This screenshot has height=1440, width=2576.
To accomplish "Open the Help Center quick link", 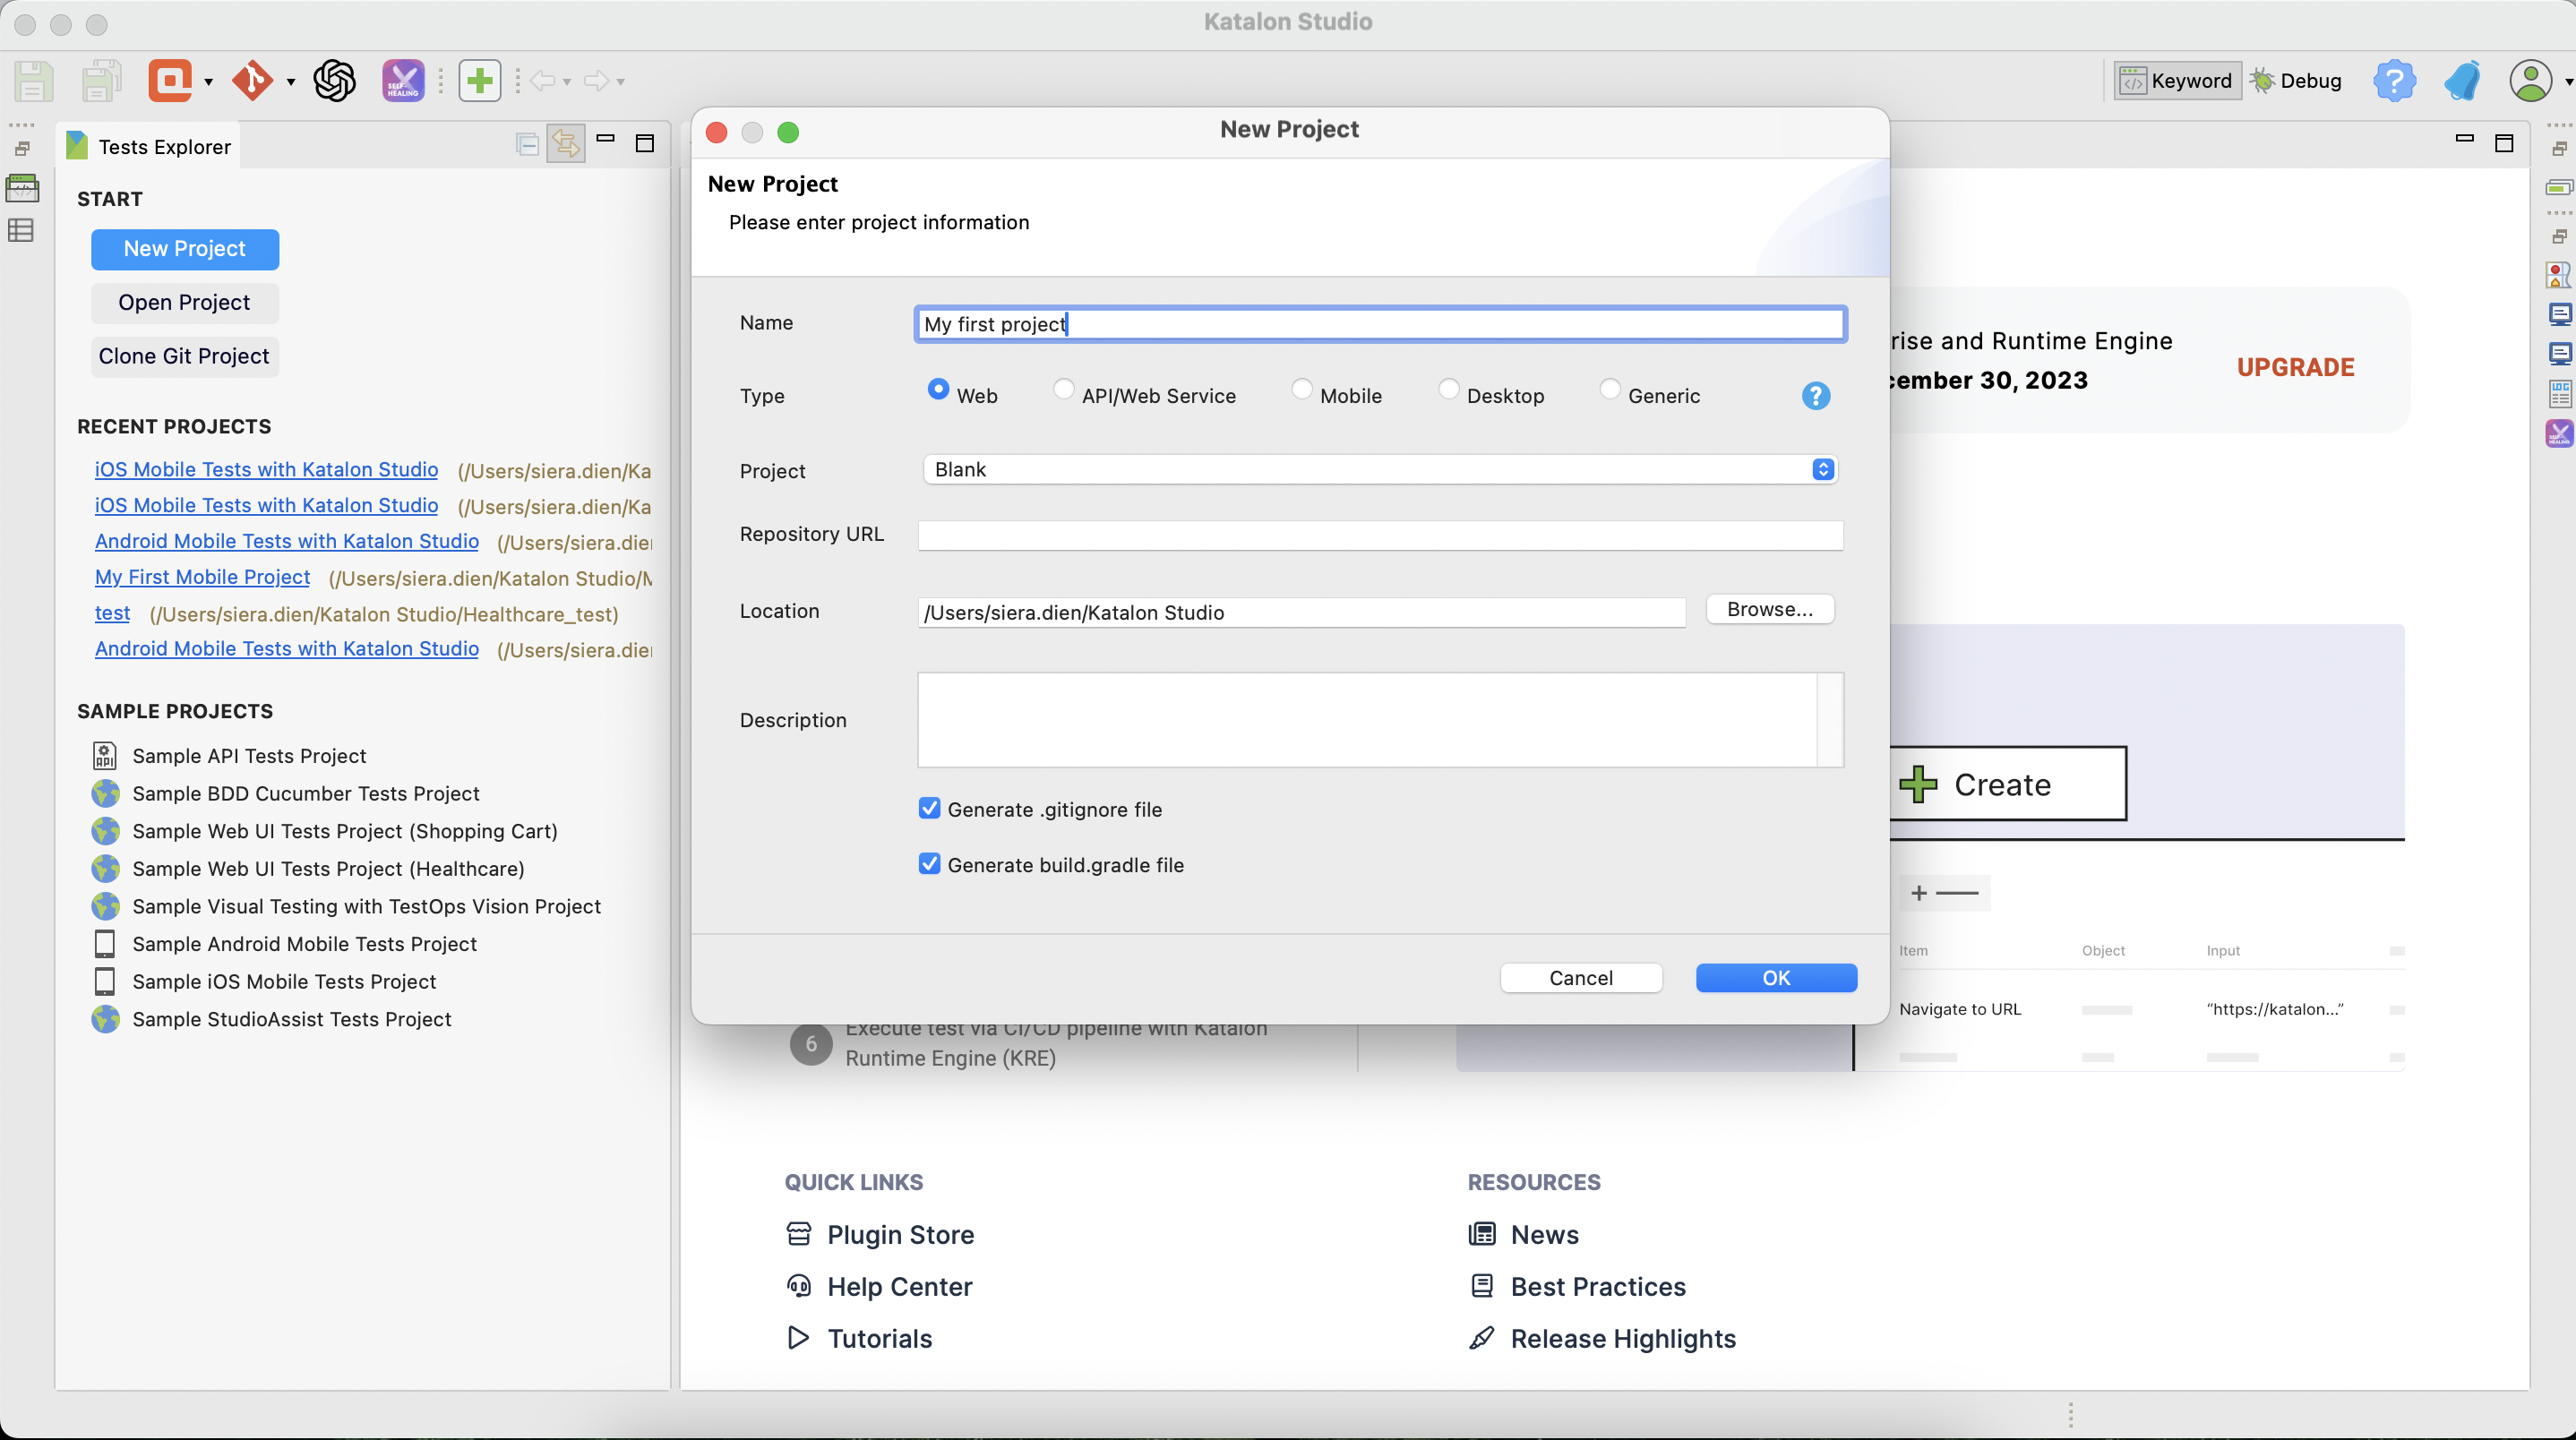I will [x=879, y=1286].
